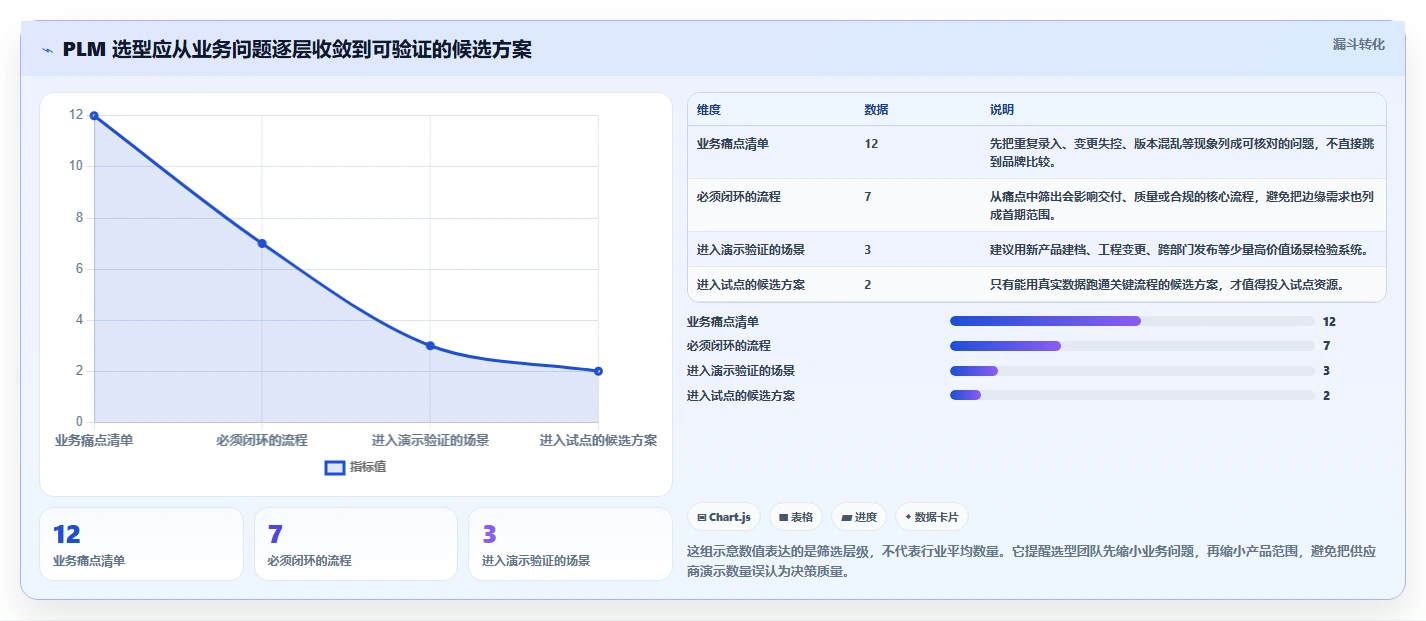Click the x-axis label 业务痛点清单

(x=94, y=440)
